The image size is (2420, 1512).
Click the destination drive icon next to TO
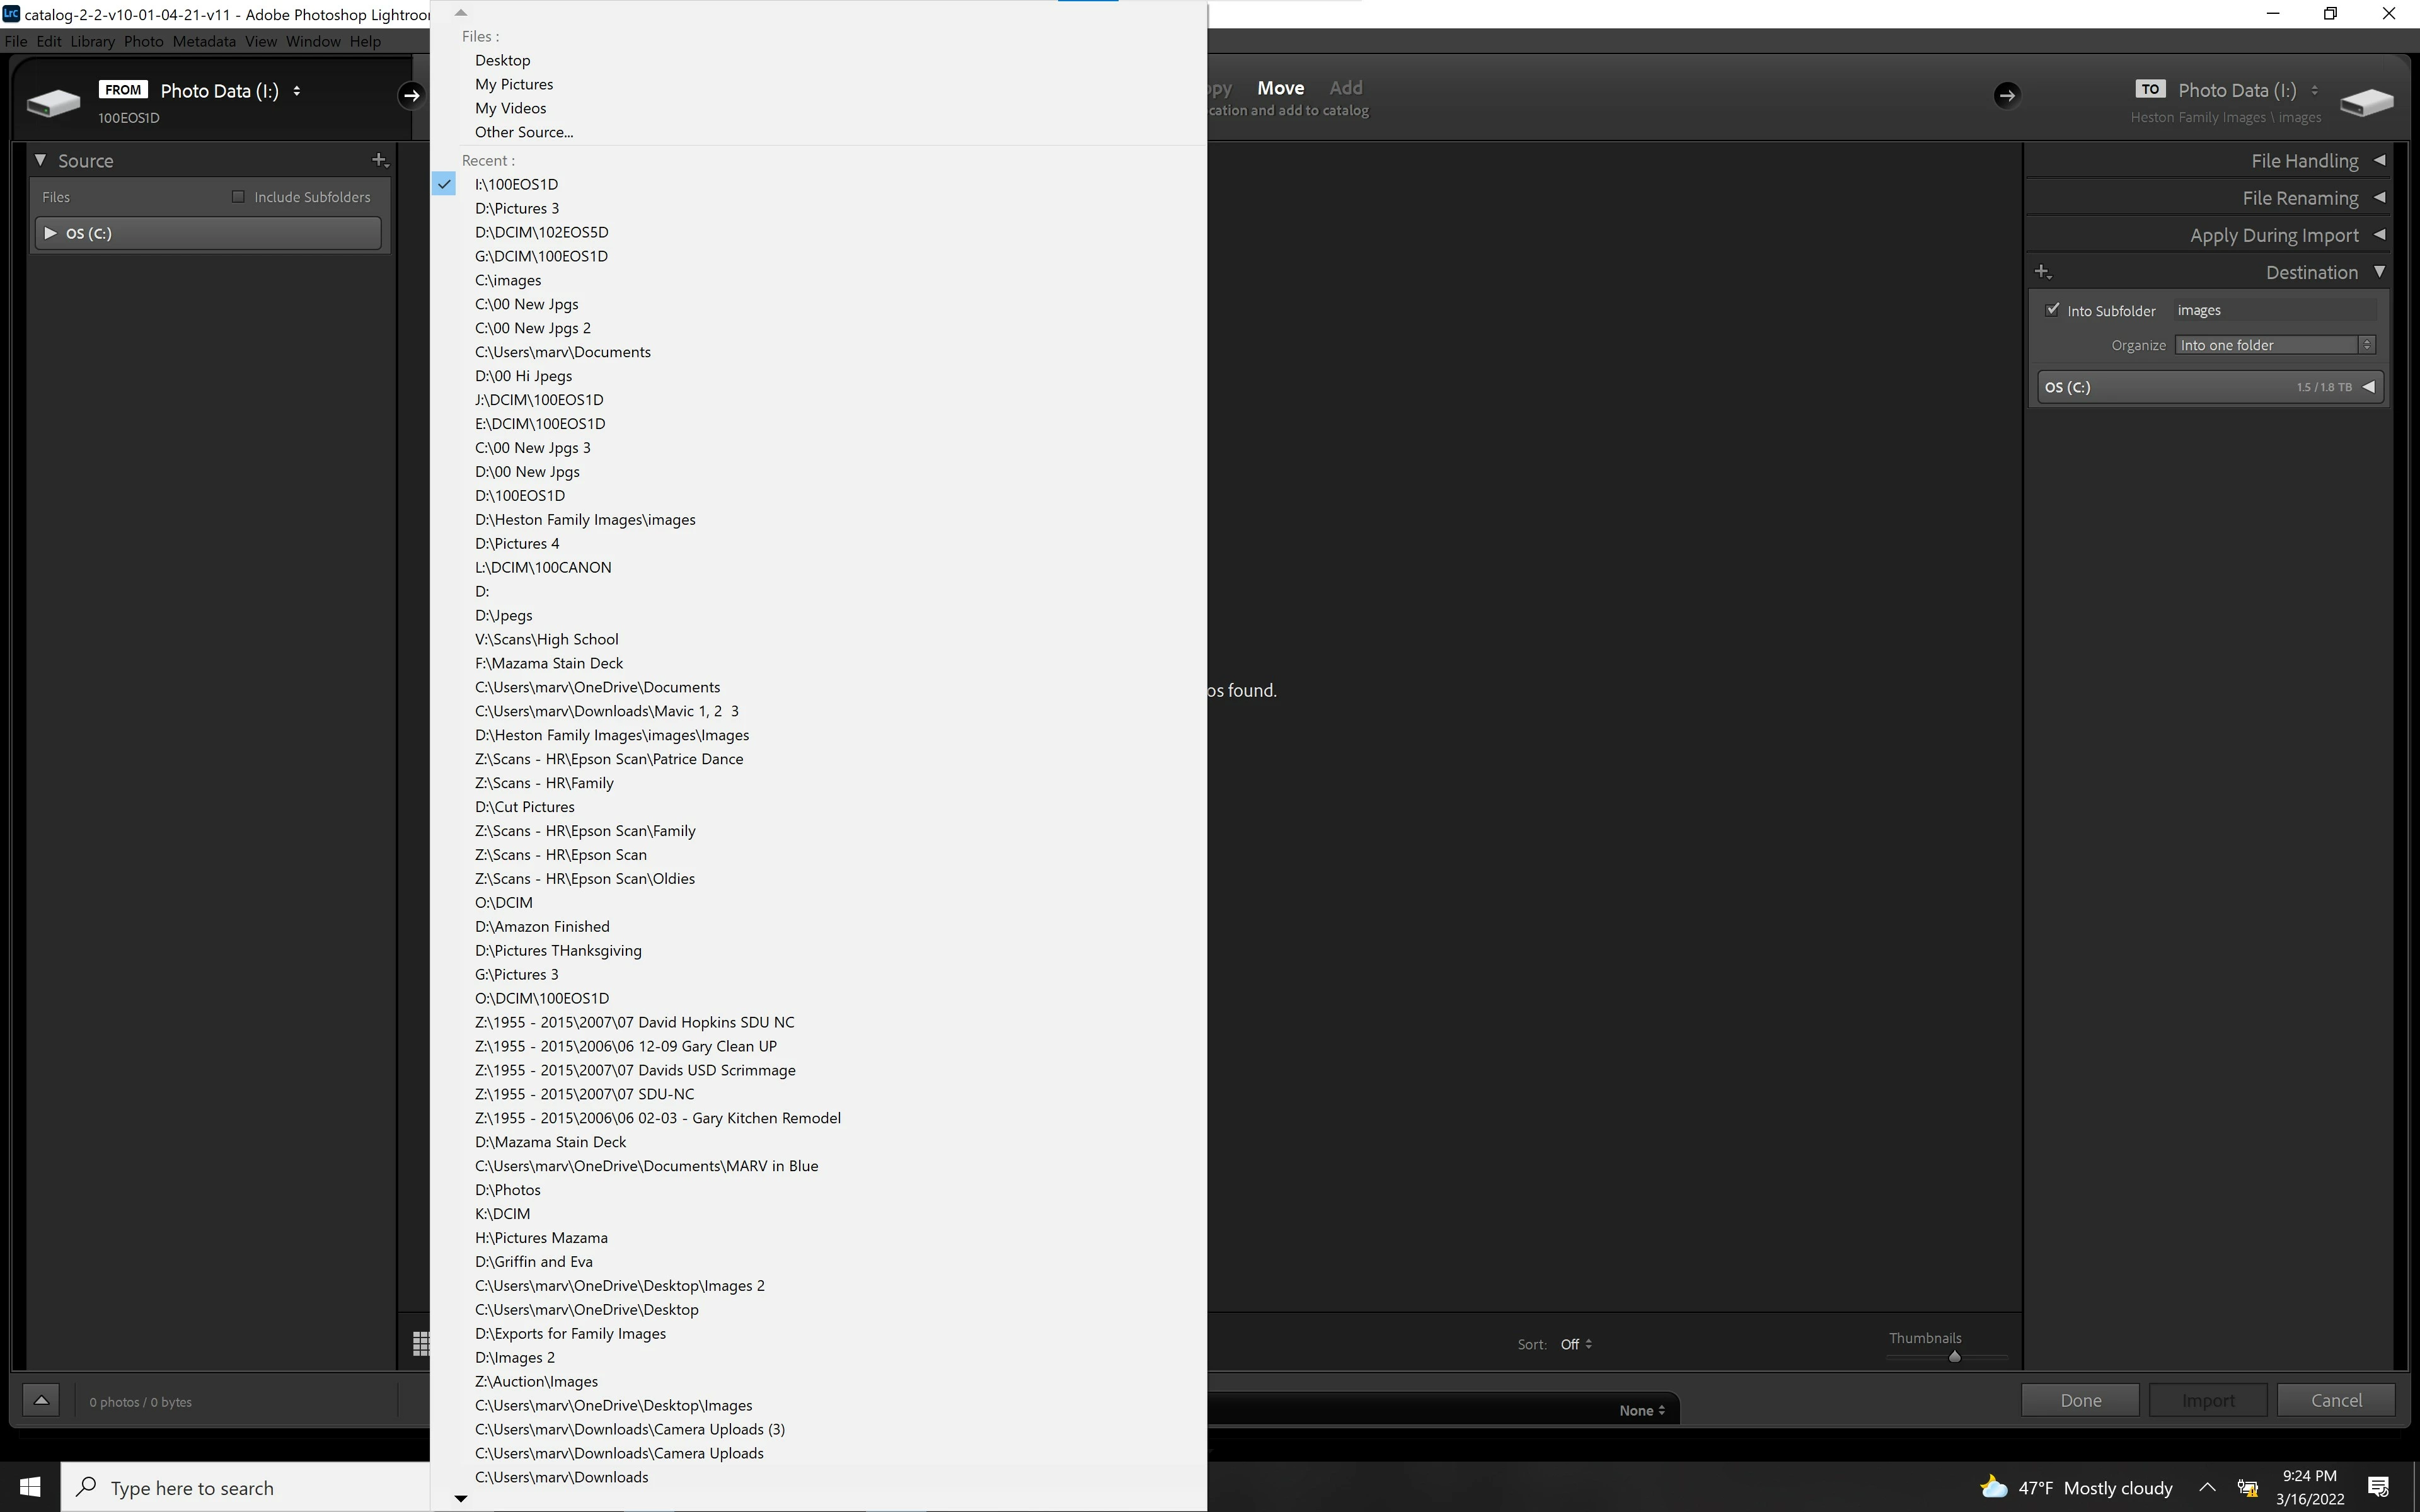[x=2366, y=102]
